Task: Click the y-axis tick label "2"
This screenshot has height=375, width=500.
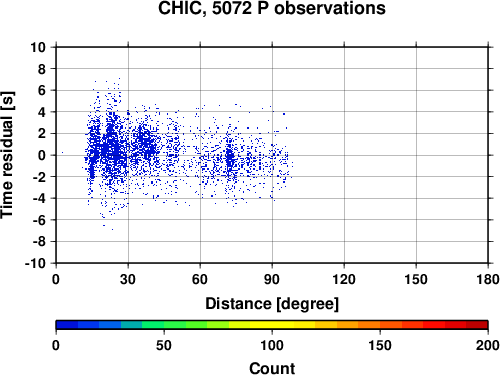Action: 42,134
